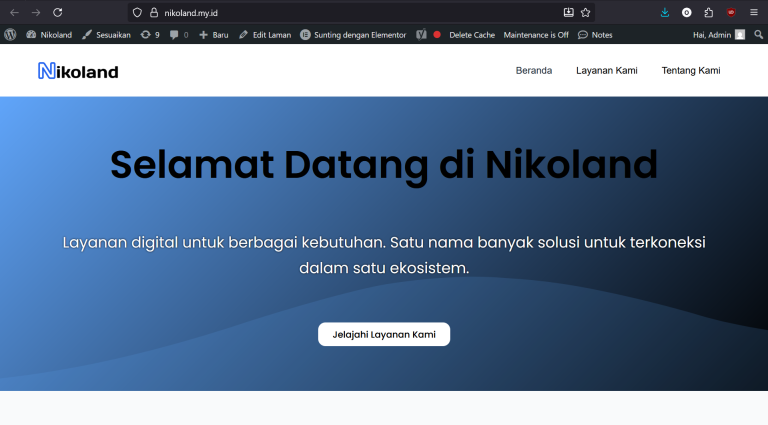
Task: Open the Tentang Kami nav link
Action: point(691,71)
